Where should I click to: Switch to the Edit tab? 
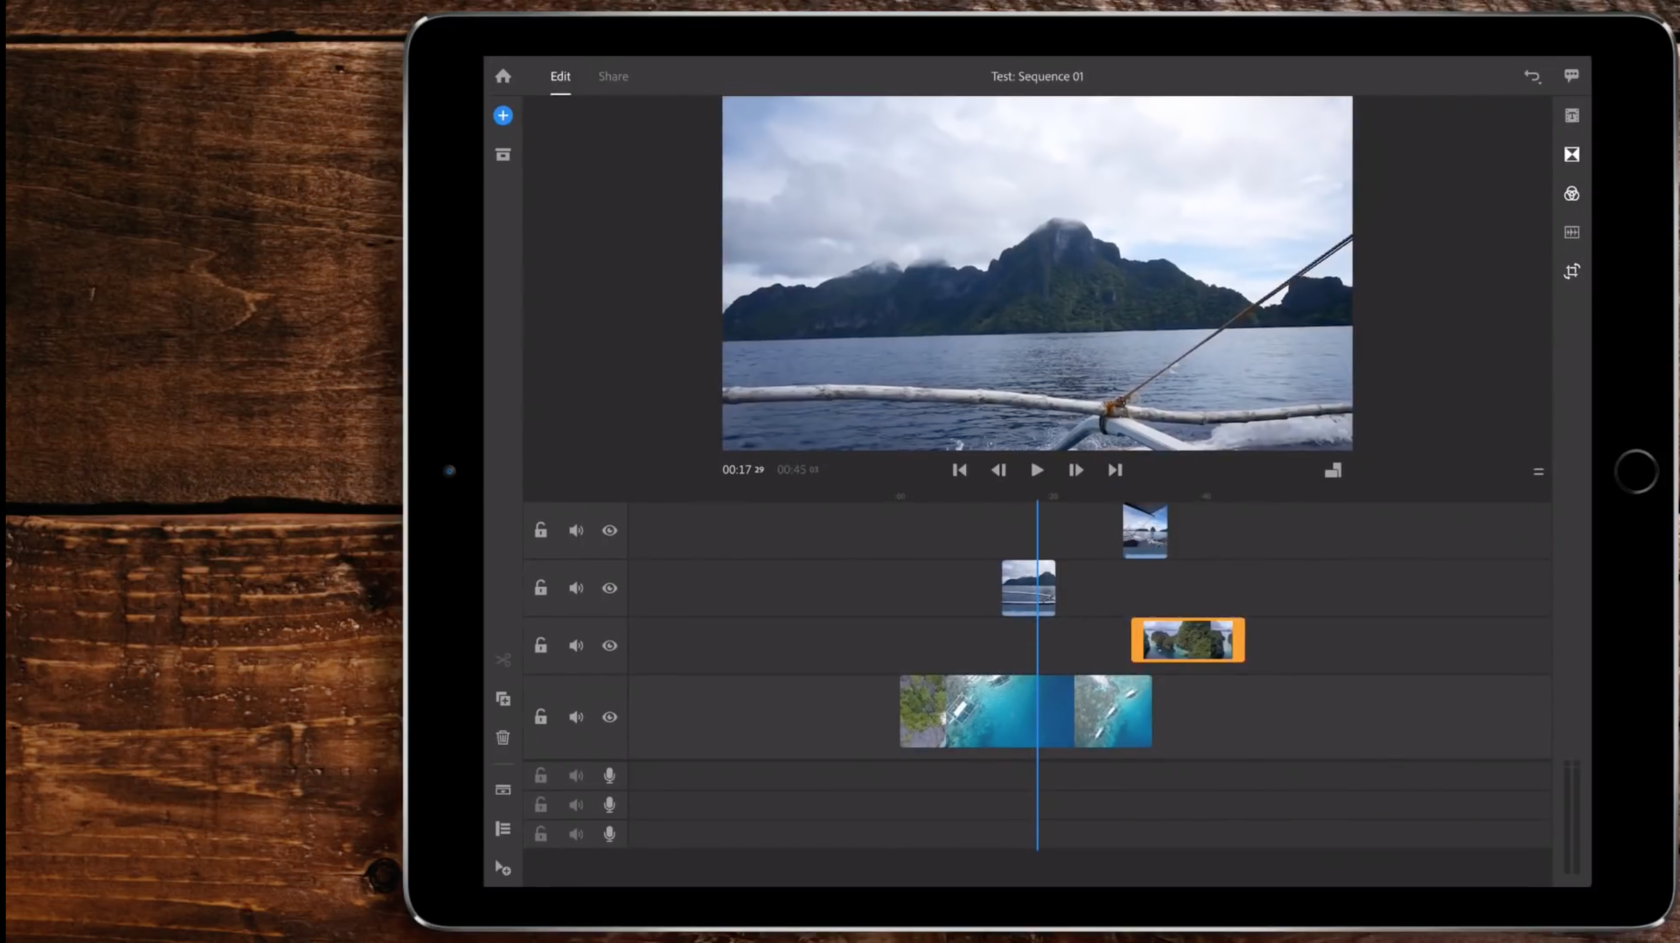pos(560,76)
